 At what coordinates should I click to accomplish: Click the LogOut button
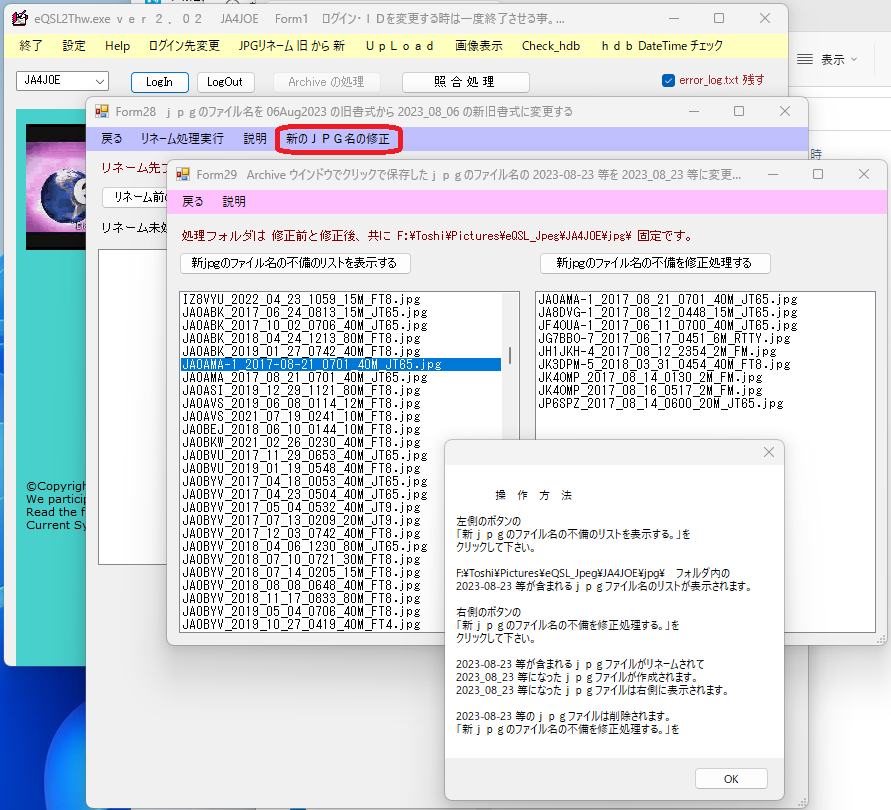coord(225,82)
